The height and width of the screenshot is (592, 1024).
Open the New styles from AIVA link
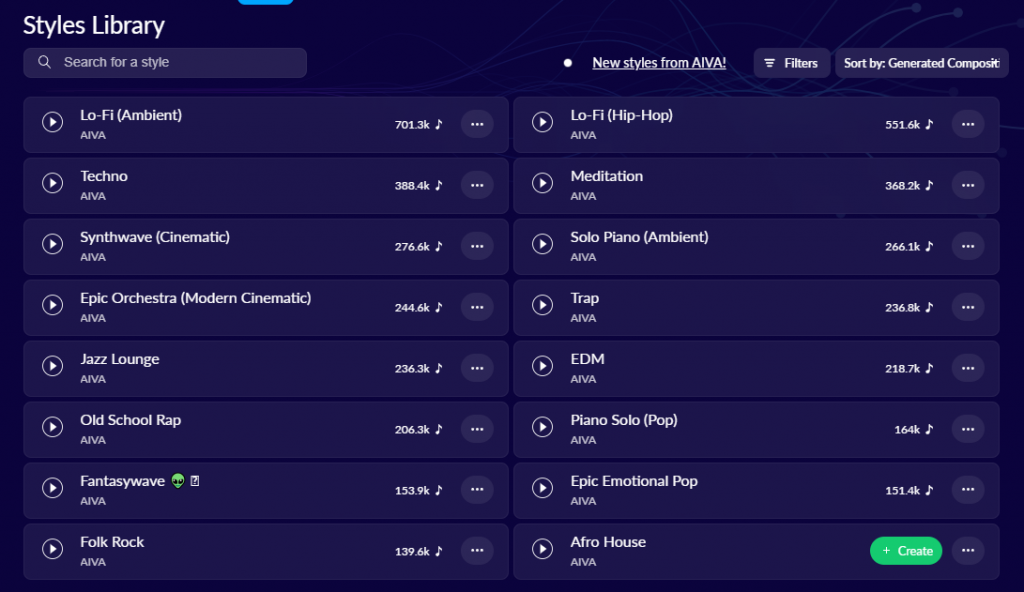(659, 63)
